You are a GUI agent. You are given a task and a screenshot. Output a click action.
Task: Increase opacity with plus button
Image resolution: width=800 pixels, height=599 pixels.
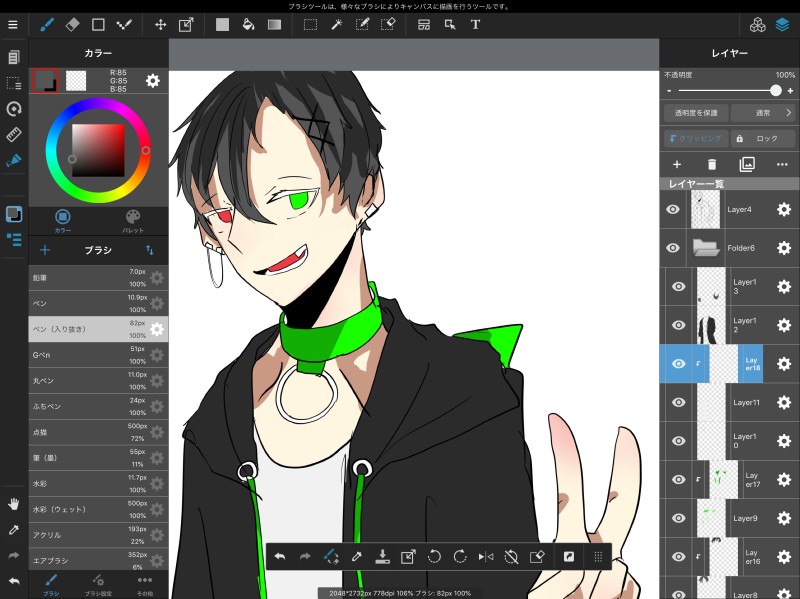tap(790, 91)
